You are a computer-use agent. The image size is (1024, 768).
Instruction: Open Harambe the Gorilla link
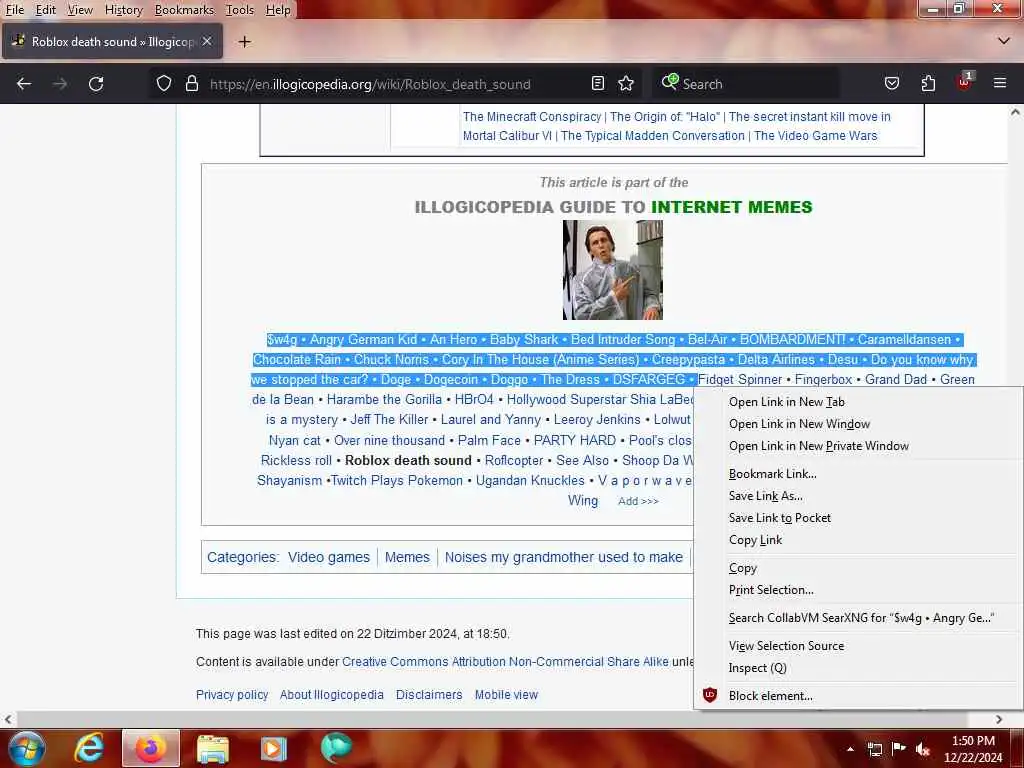pyautogui.click(x=384, y=399)
